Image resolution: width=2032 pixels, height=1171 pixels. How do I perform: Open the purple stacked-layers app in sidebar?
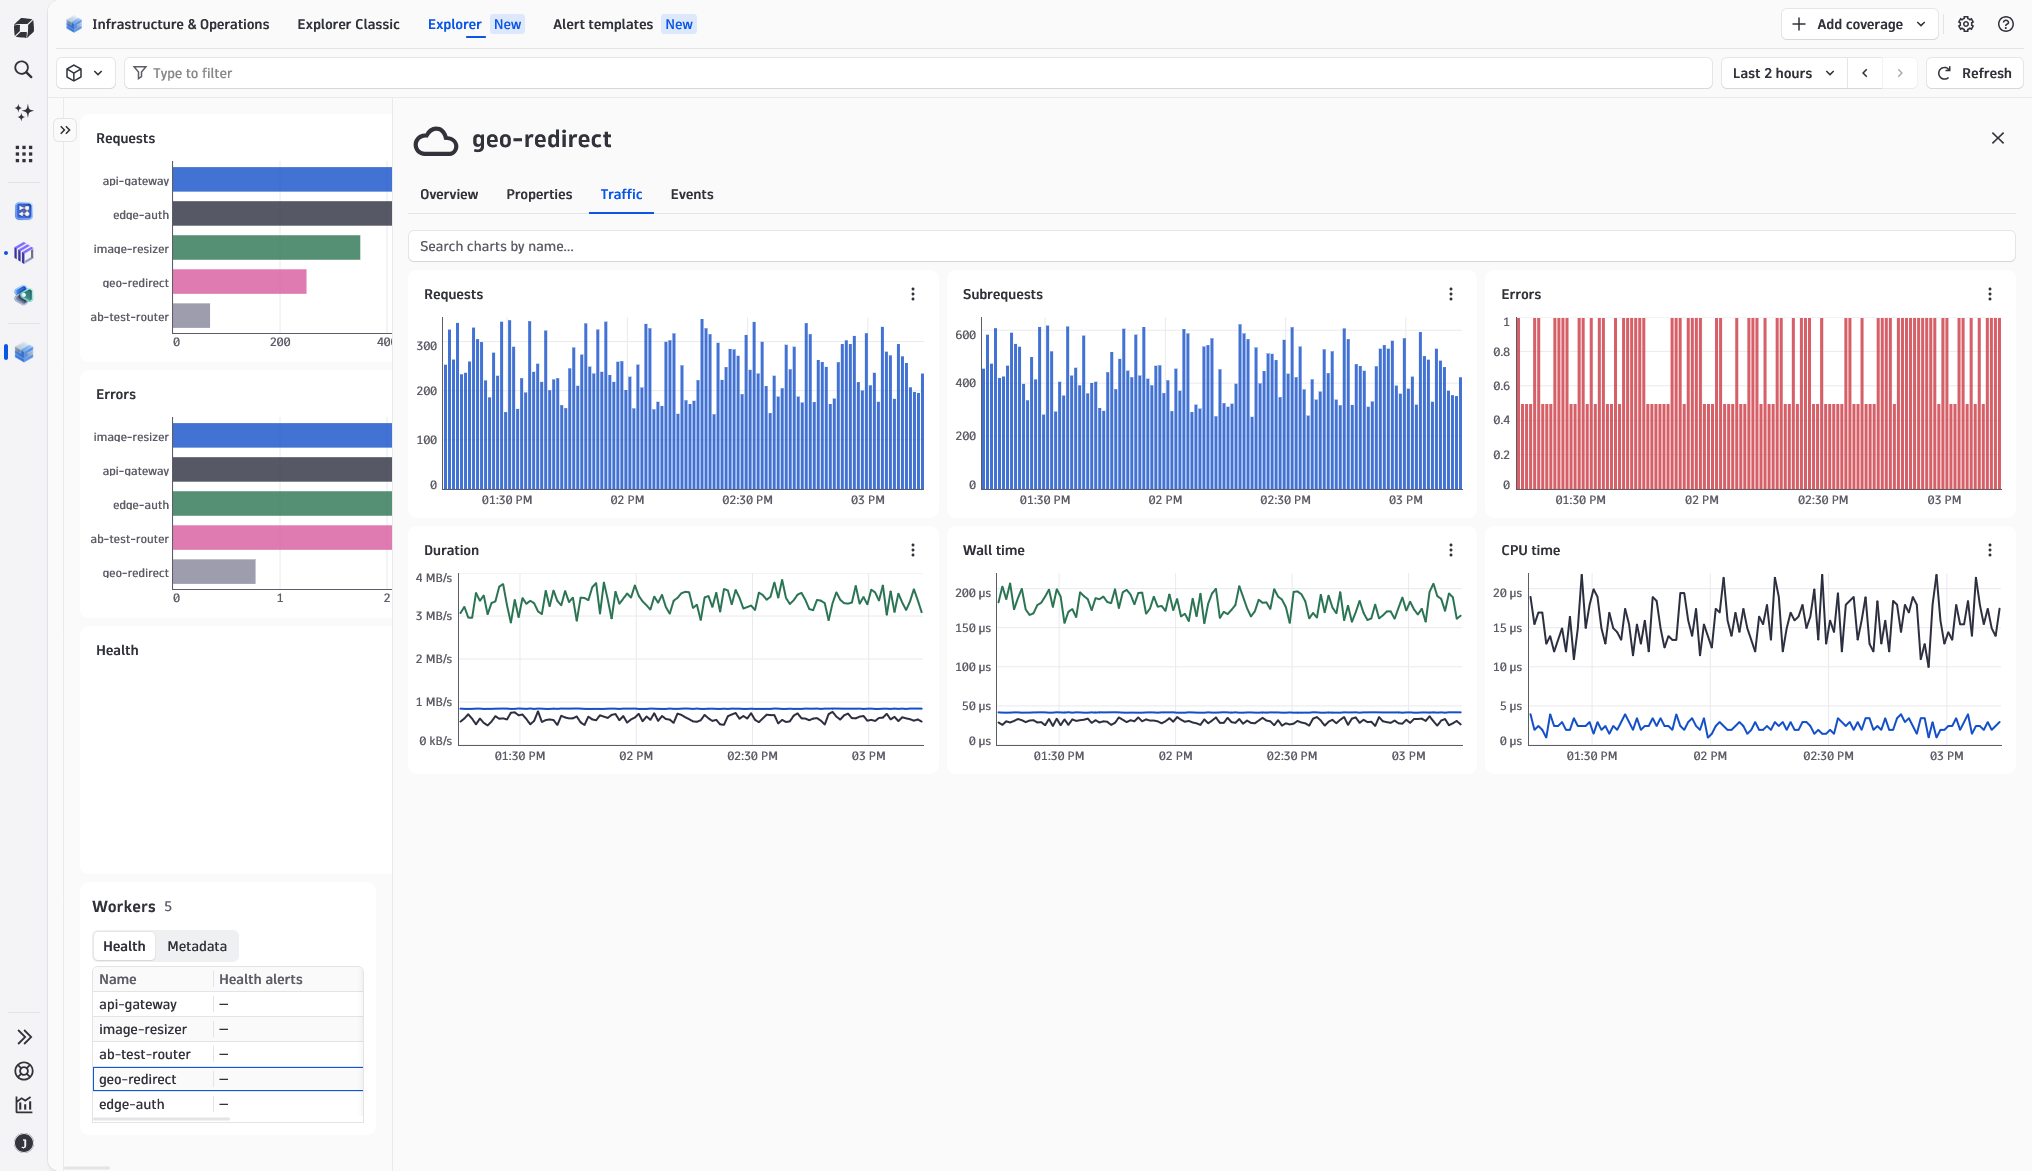coord(24,253)
